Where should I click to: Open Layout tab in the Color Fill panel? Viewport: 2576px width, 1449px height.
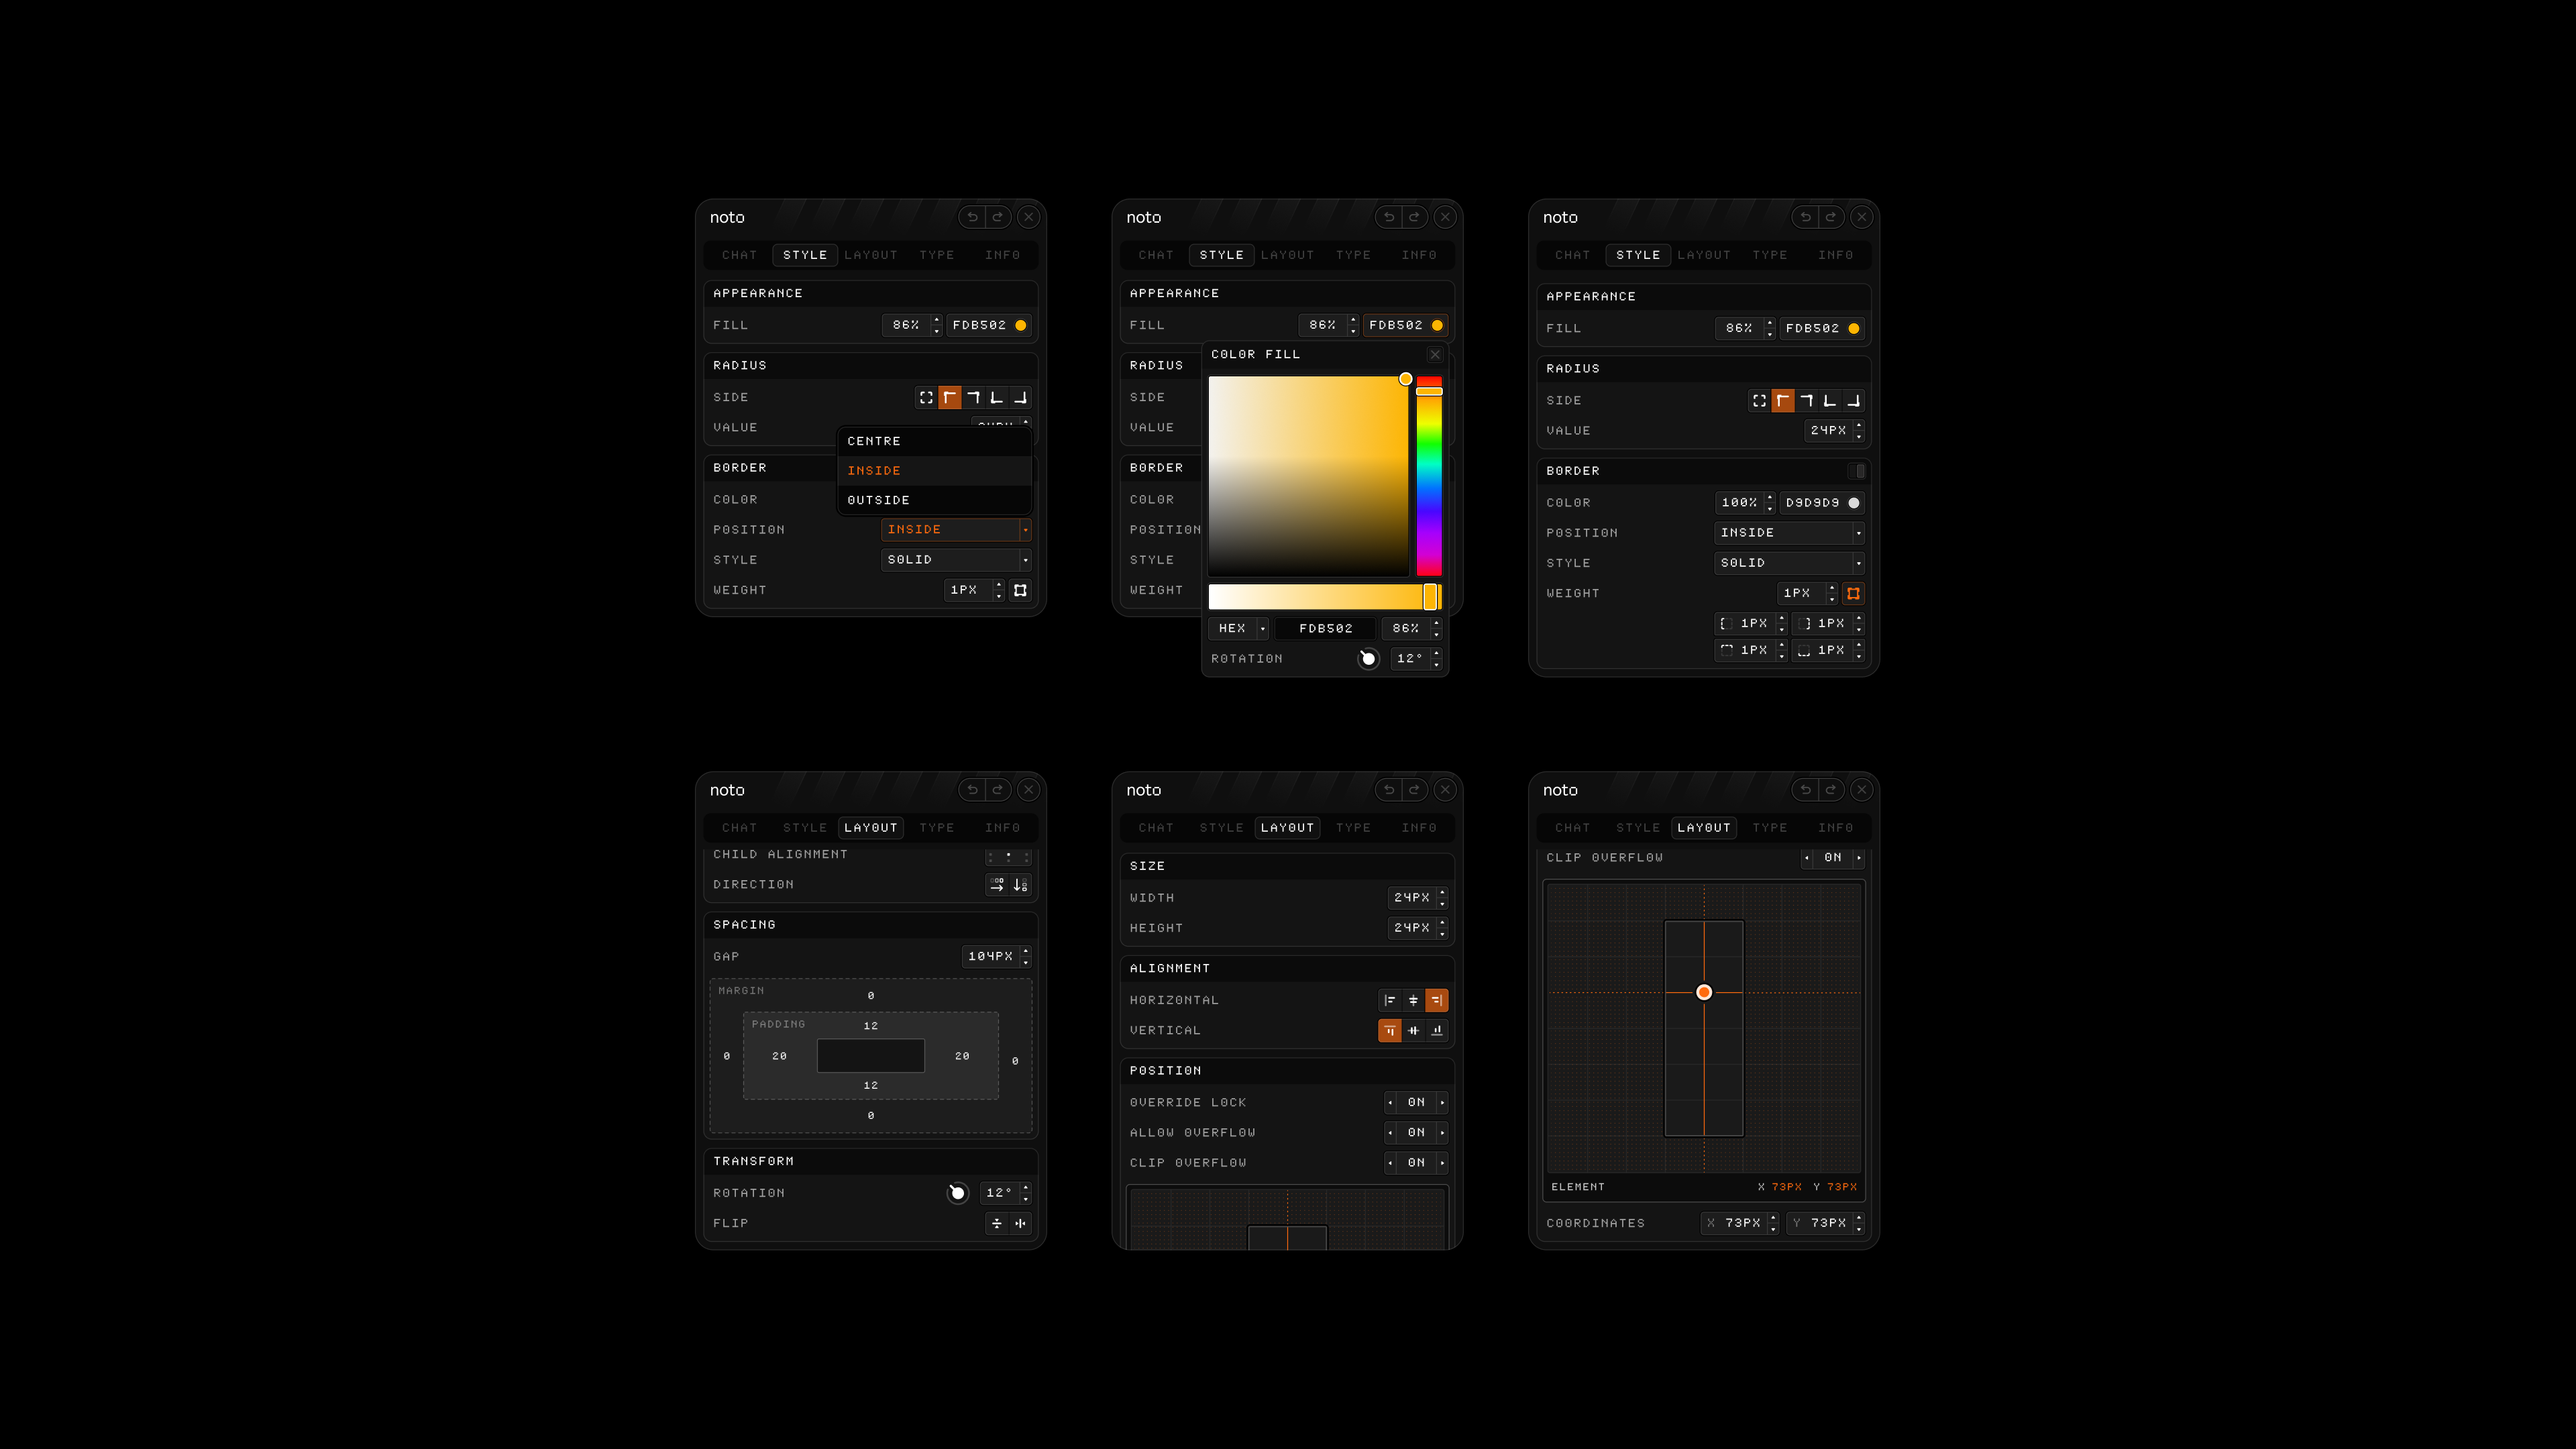coord(1288,255)
